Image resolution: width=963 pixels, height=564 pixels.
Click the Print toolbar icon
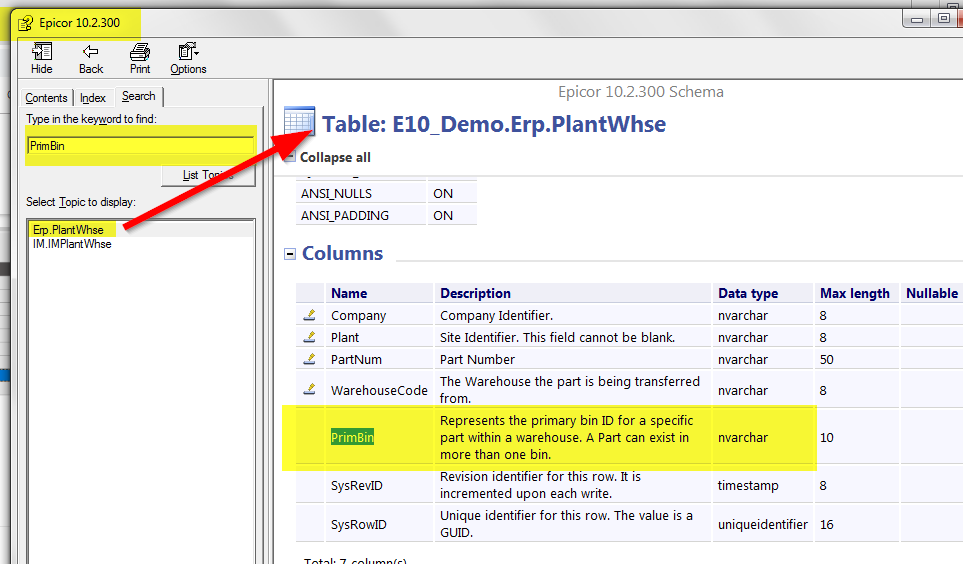click(x=140, y=58)
